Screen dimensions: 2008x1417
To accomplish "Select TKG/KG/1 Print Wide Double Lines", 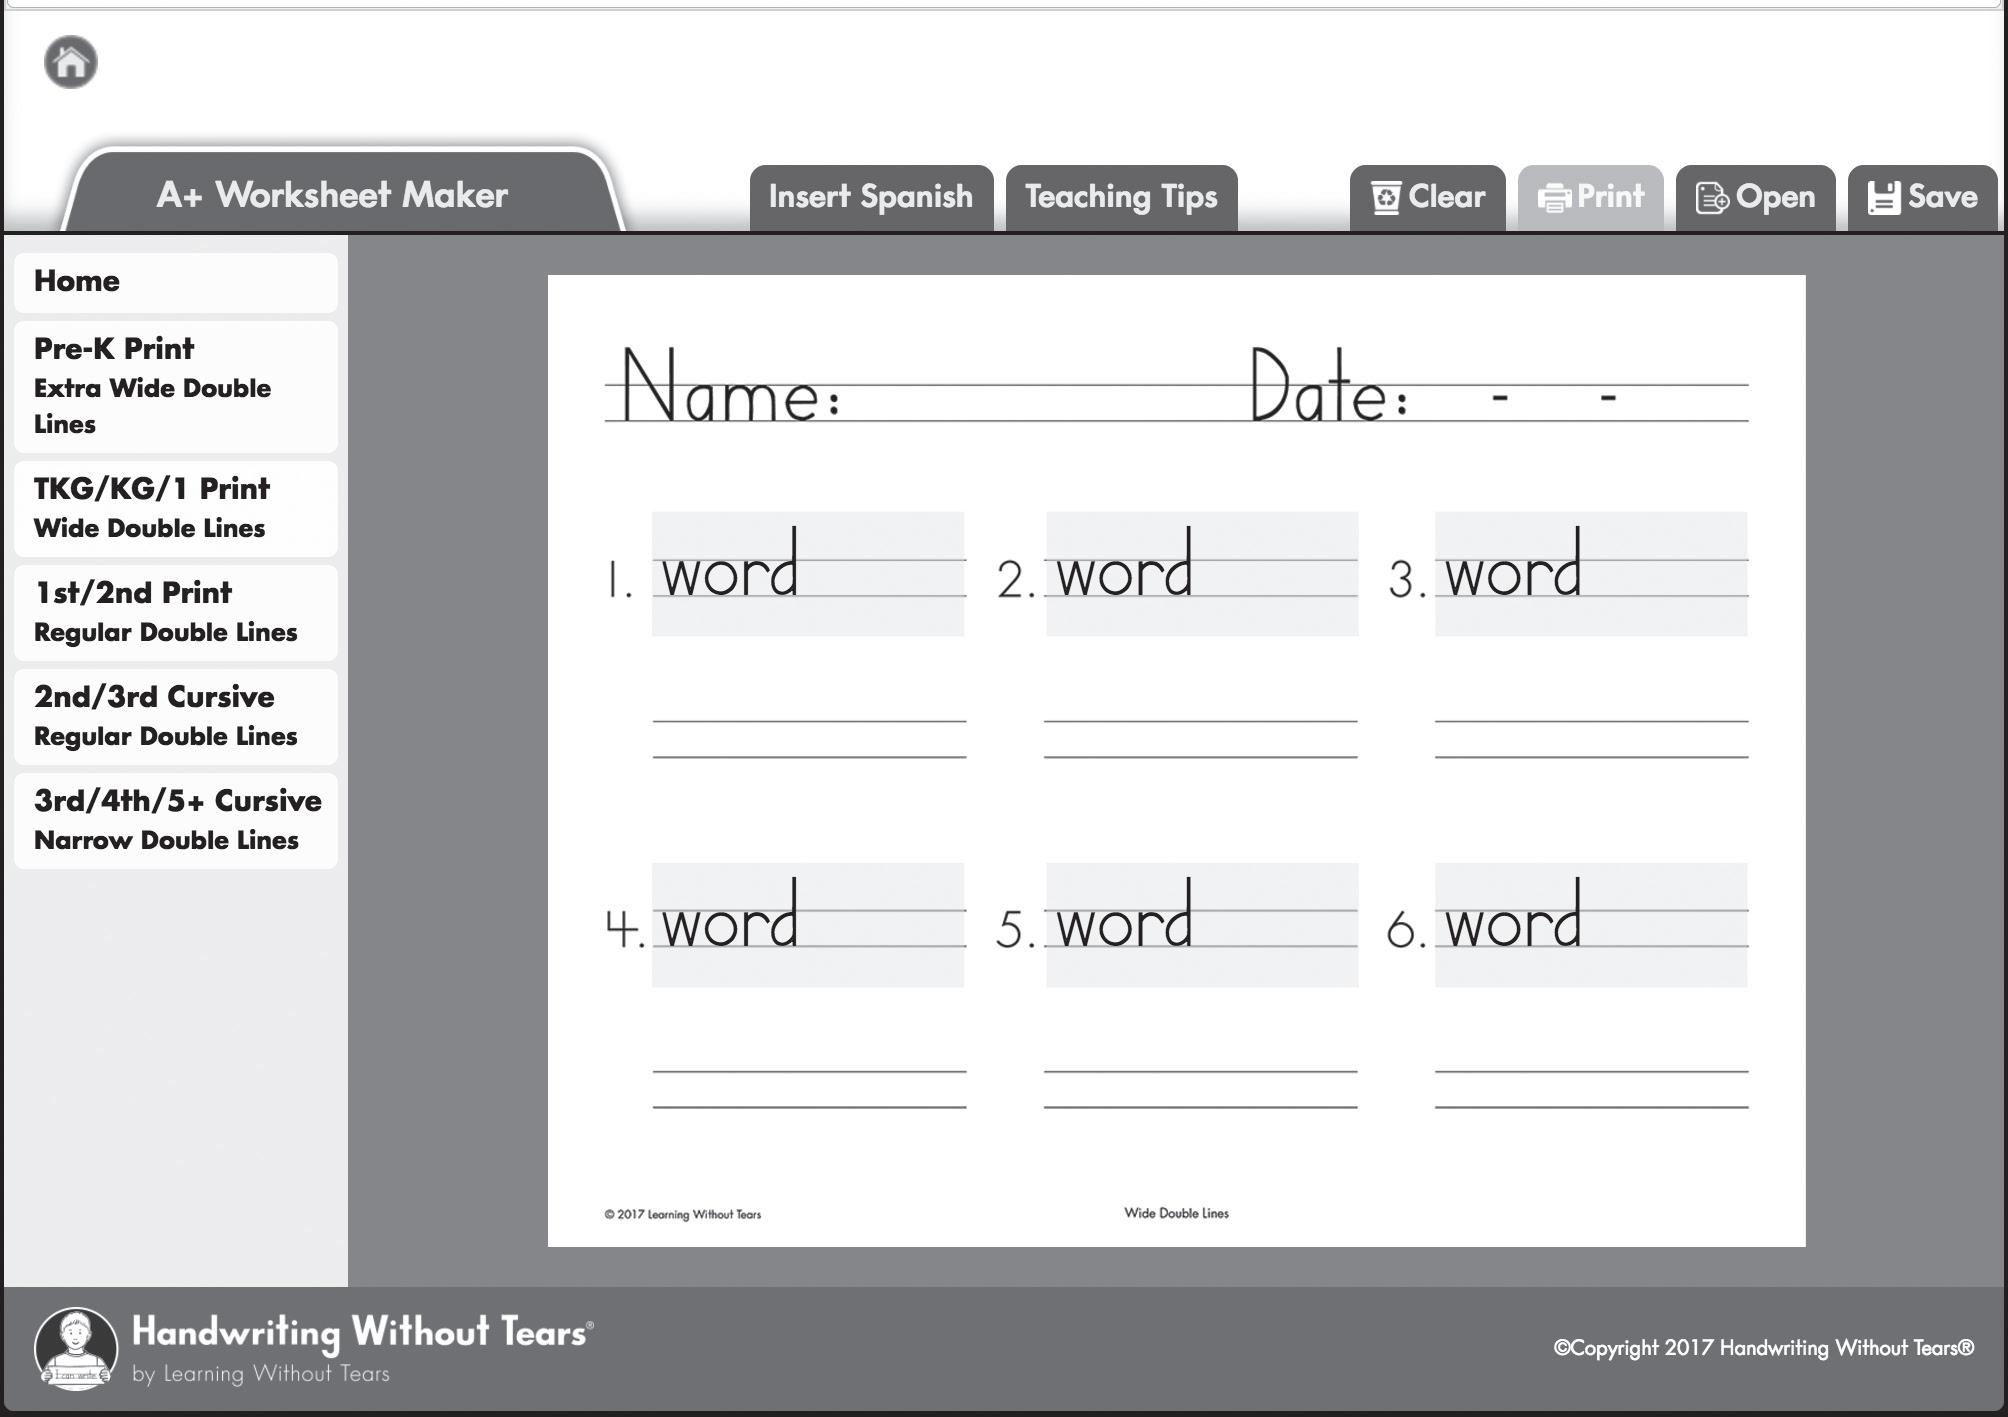I will [x=176, y=508].
